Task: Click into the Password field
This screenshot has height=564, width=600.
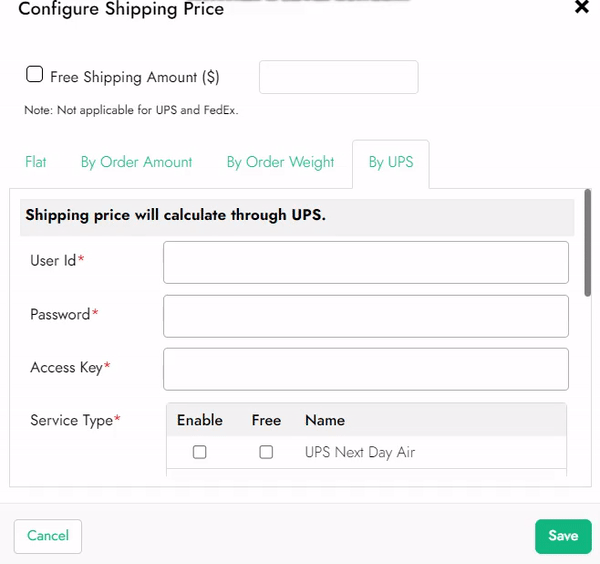Action: [365, 316]
